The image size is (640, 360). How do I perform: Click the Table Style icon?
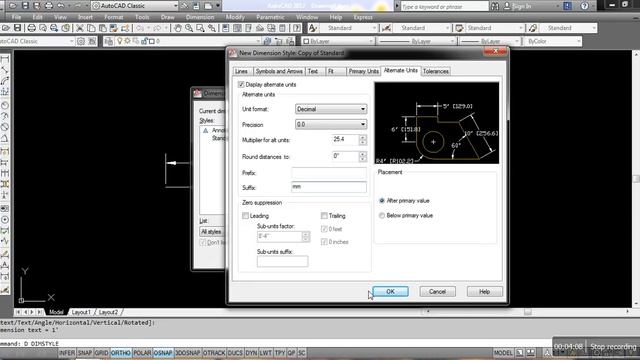click(x=459, y=28)
